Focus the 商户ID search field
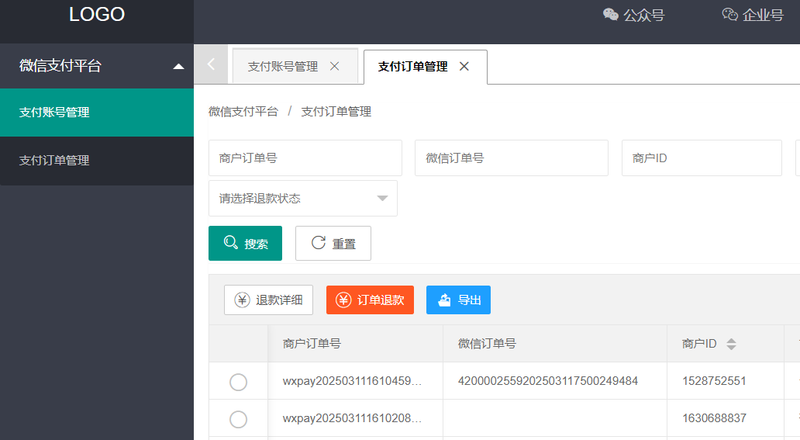Image resolution: width=800 pixels, height=440 pixels. pyautogui.click(x=702, y=158)
